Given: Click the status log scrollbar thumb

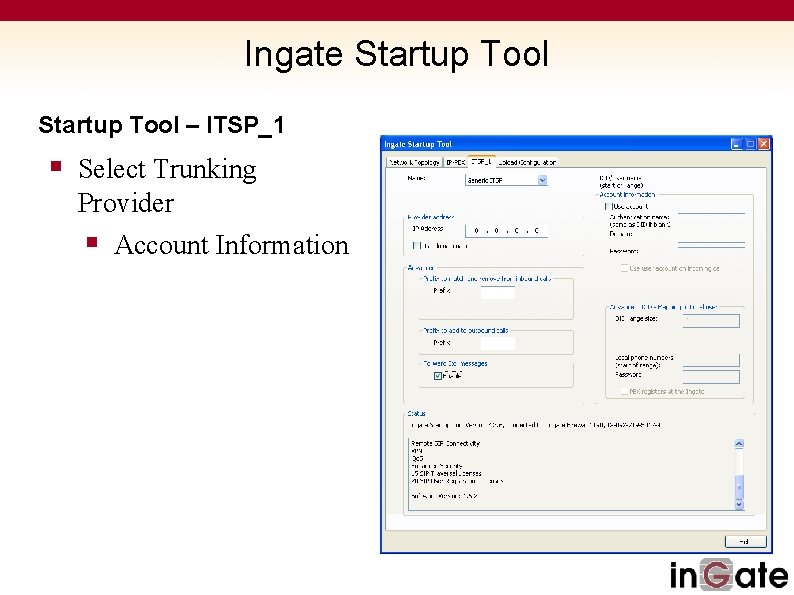Looking at the screenshot, I should click(739, 487).
